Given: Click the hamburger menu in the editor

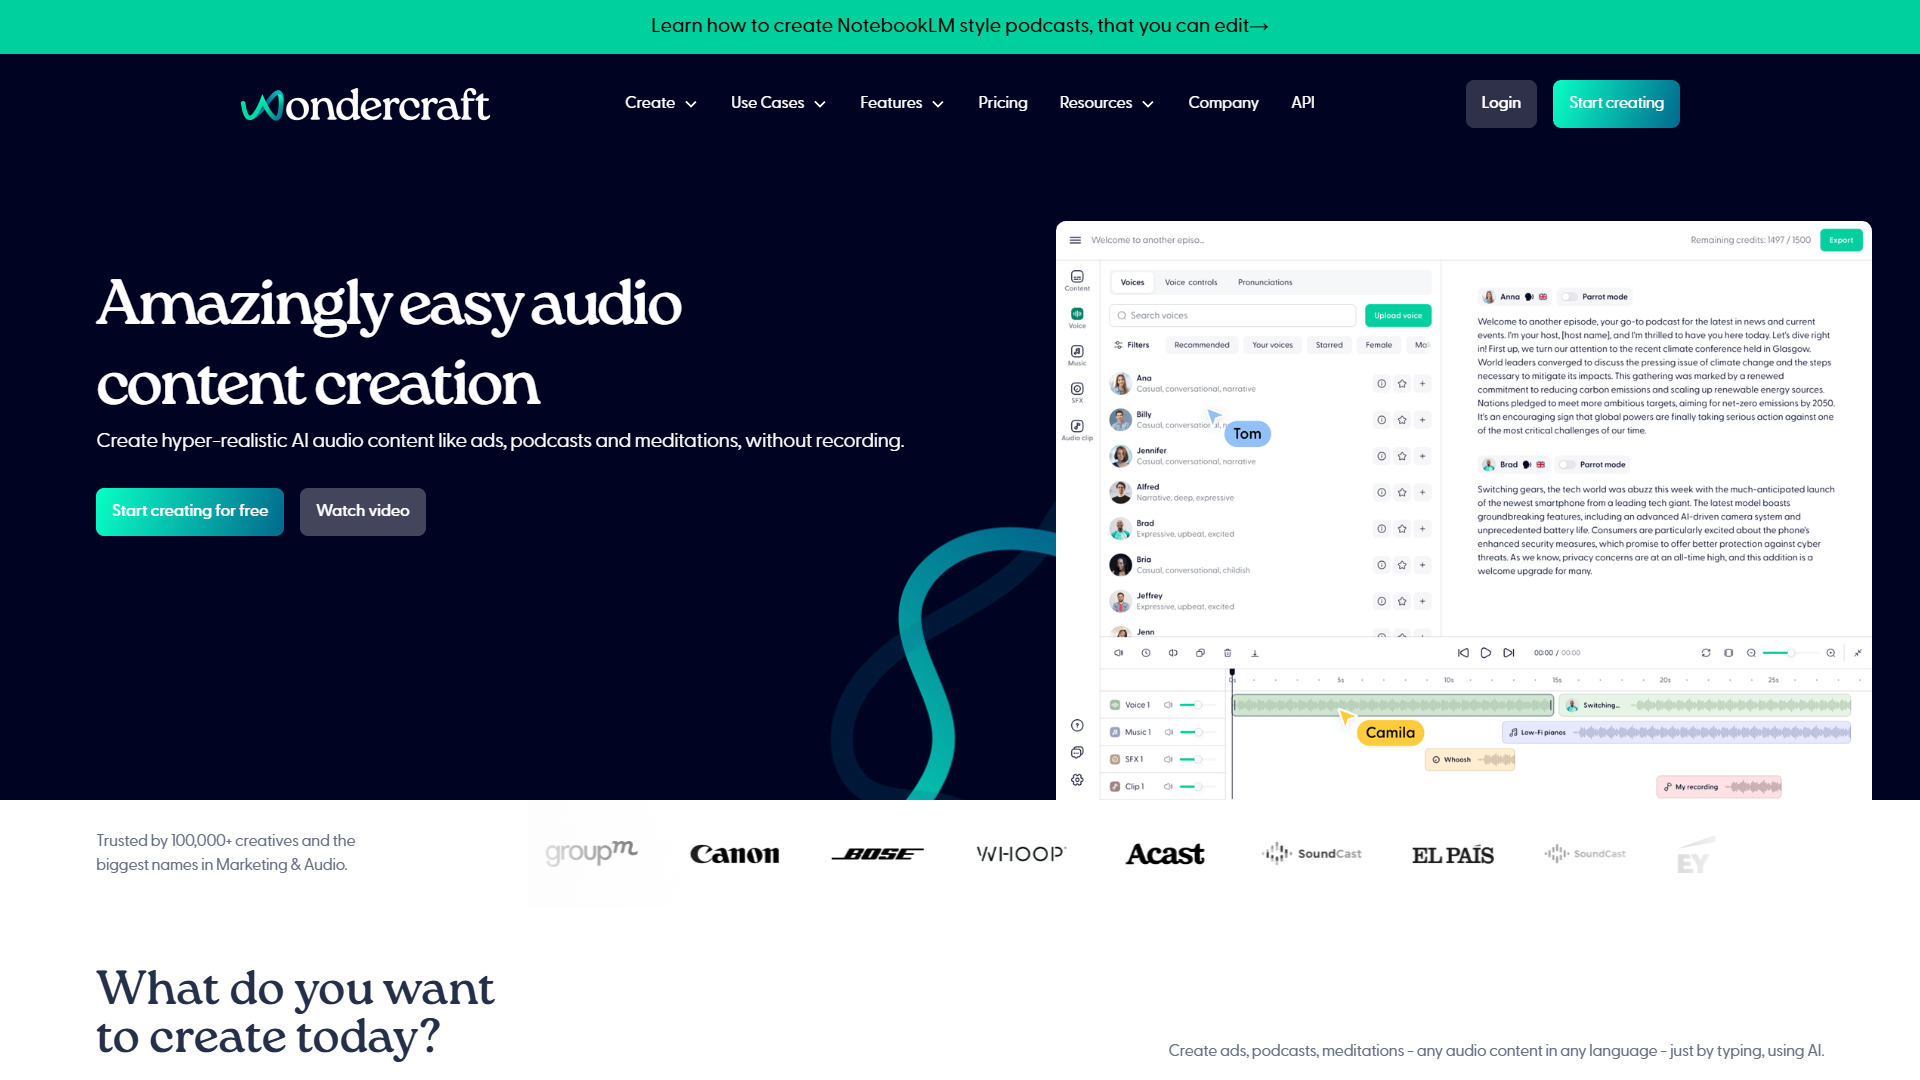Looking at the screenshot, I should click(x=1075, y=240).
